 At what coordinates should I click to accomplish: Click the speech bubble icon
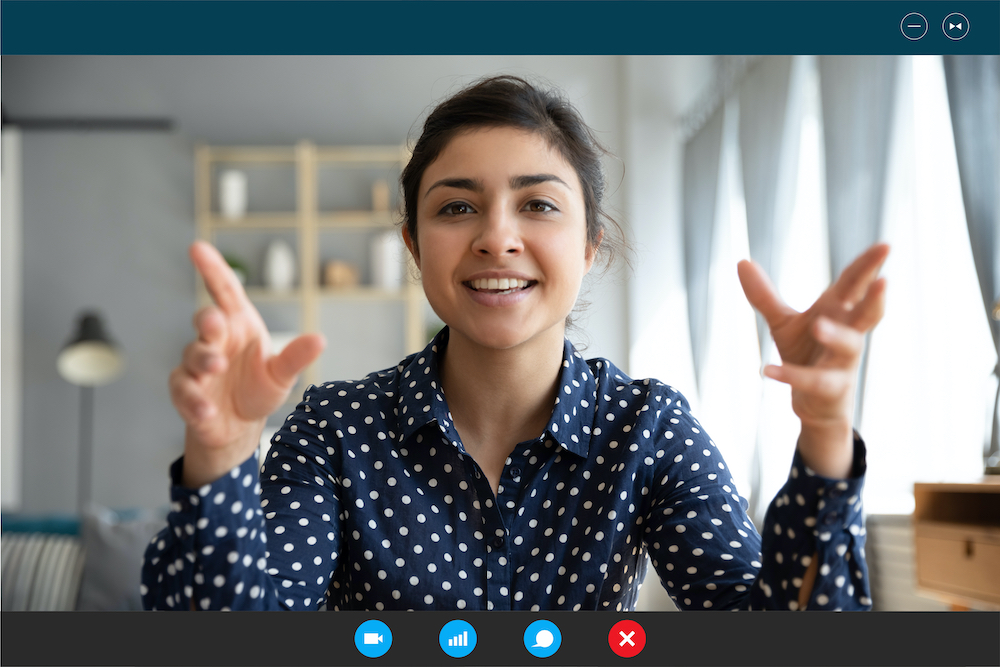click(542, 638)
